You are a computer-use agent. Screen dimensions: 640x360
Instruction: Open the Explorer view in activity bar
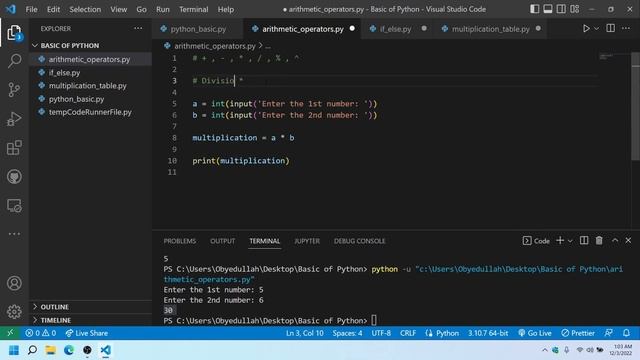[x=14, y=33]
